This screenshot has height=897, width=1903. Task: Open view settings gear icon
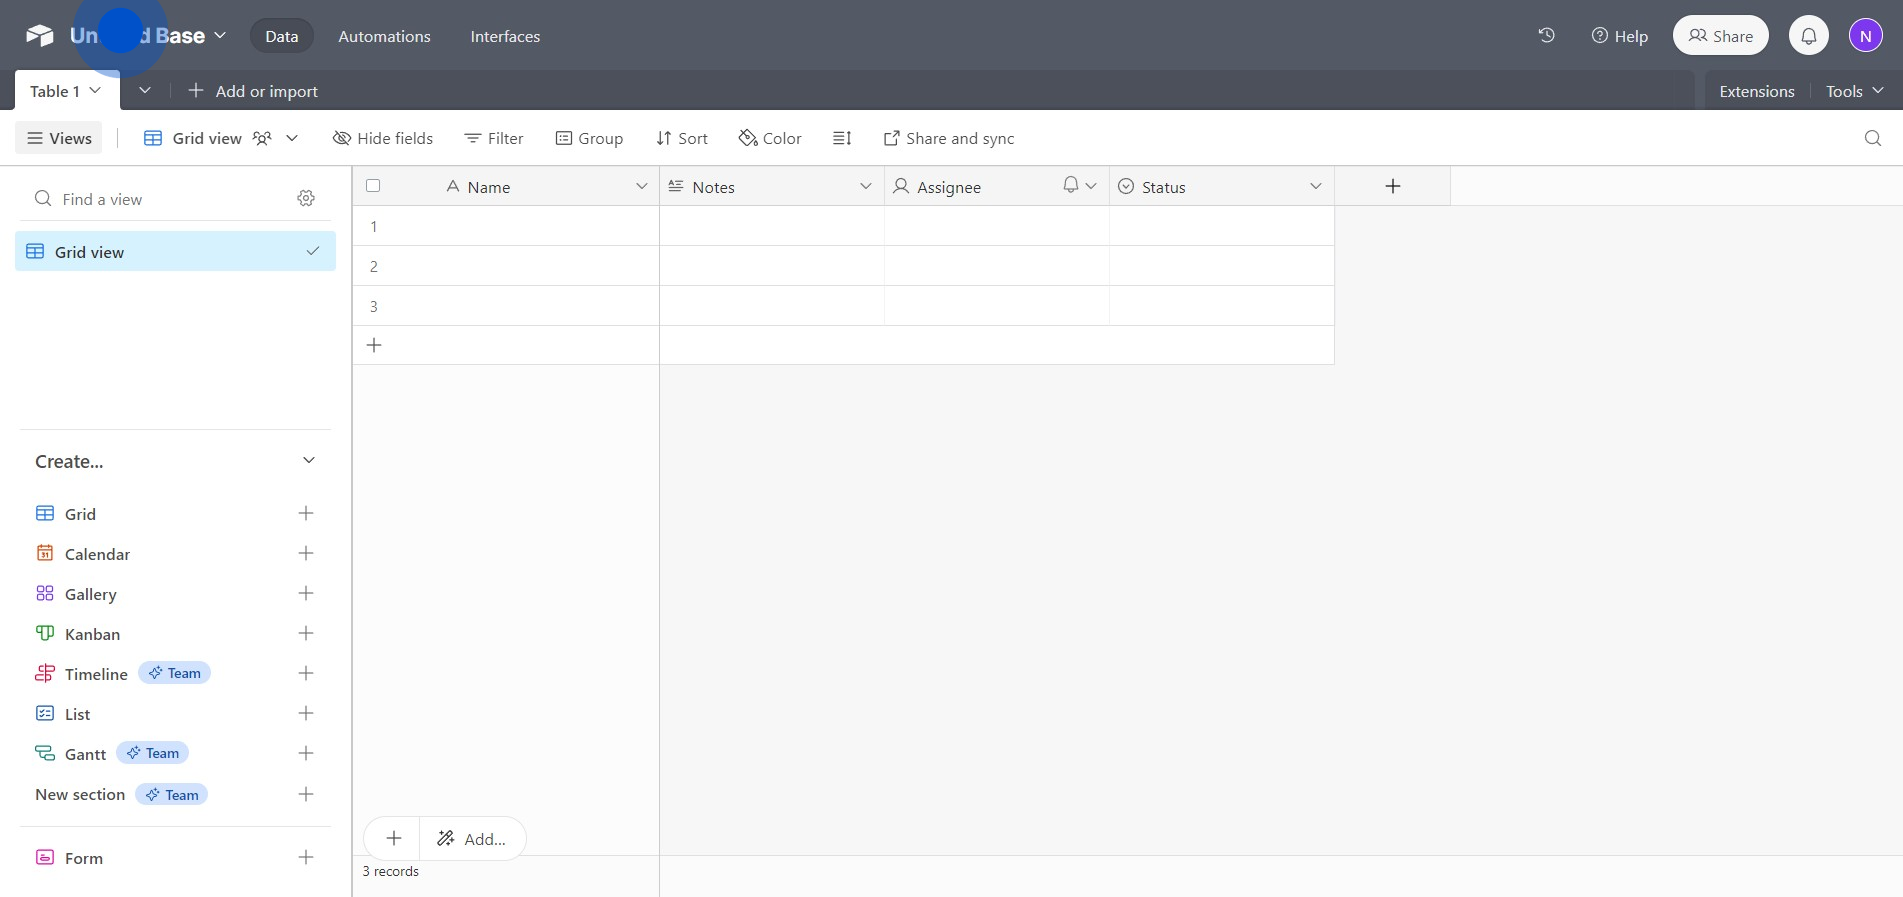(306, 198)
